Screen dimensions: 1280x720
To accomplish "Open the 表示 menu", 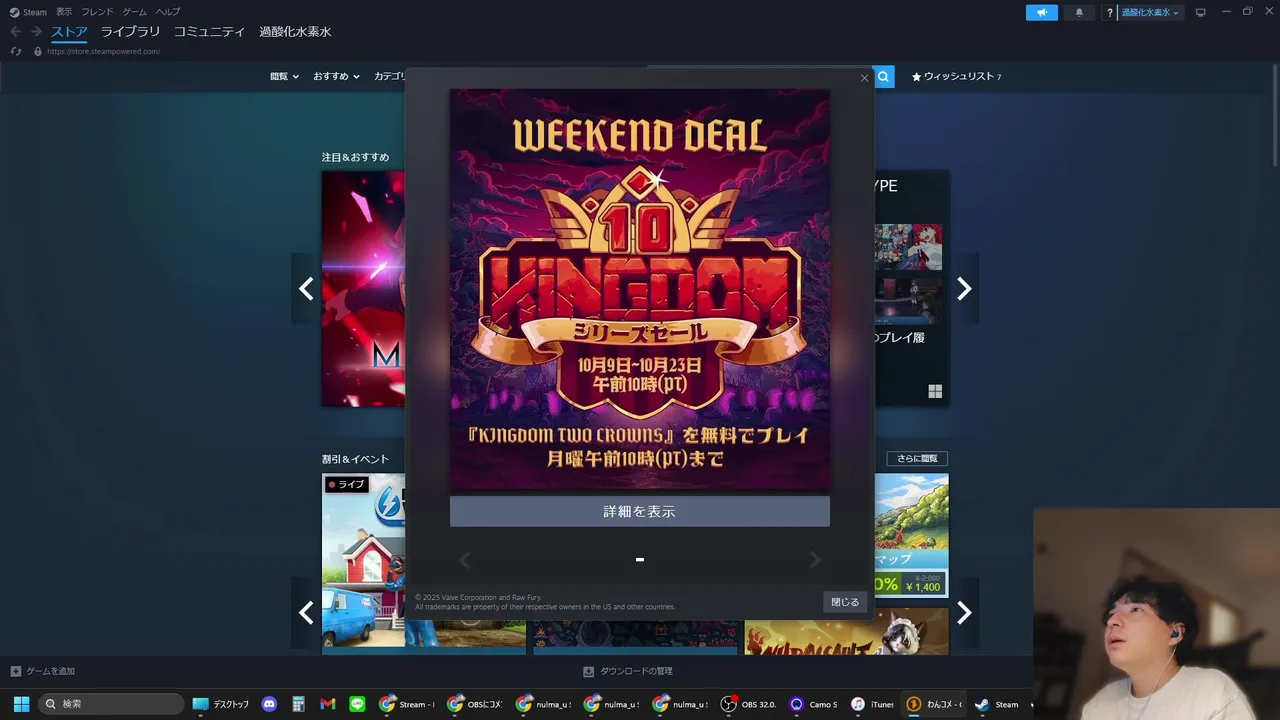I will pyautogui.click(x=64, y=12).
